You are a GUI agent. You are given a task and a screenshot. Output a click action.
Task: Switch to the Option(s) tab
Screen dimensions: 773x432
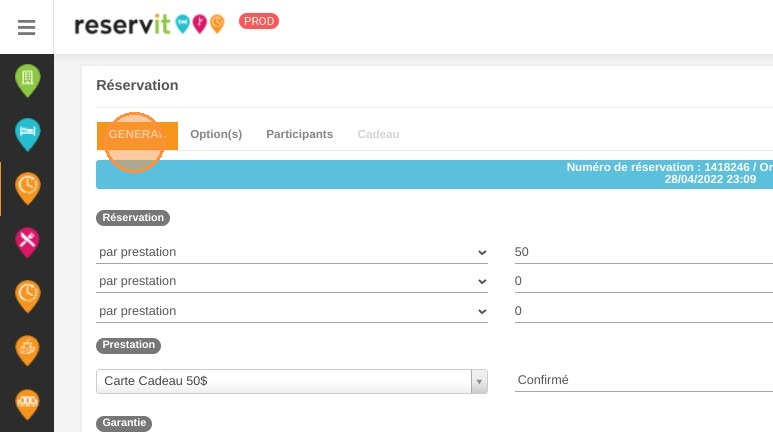(x=216, y=134)
